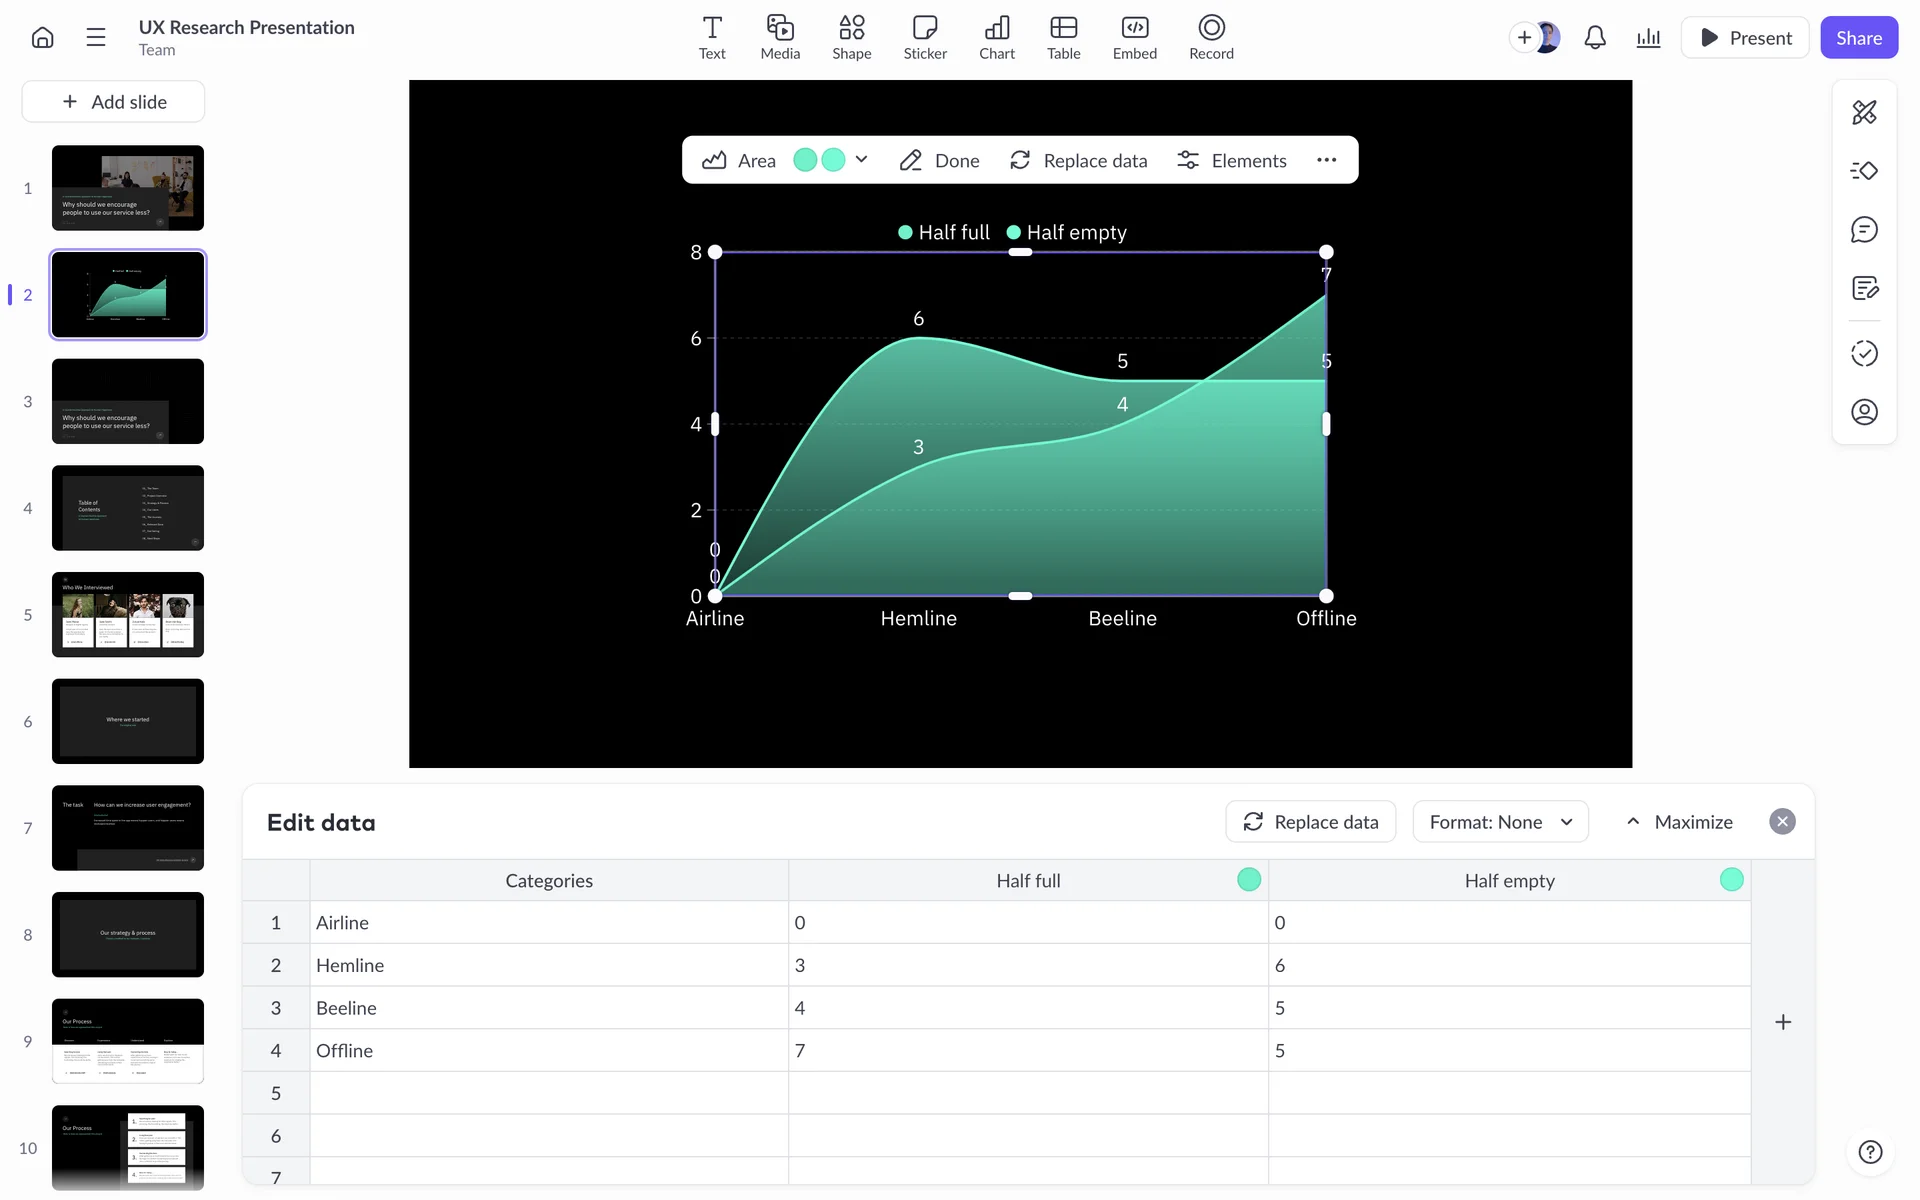Image resolution: width=1920 pixels, height=1200 pixels.
Task: Click the Embed tool icon
Action: 1134,38
